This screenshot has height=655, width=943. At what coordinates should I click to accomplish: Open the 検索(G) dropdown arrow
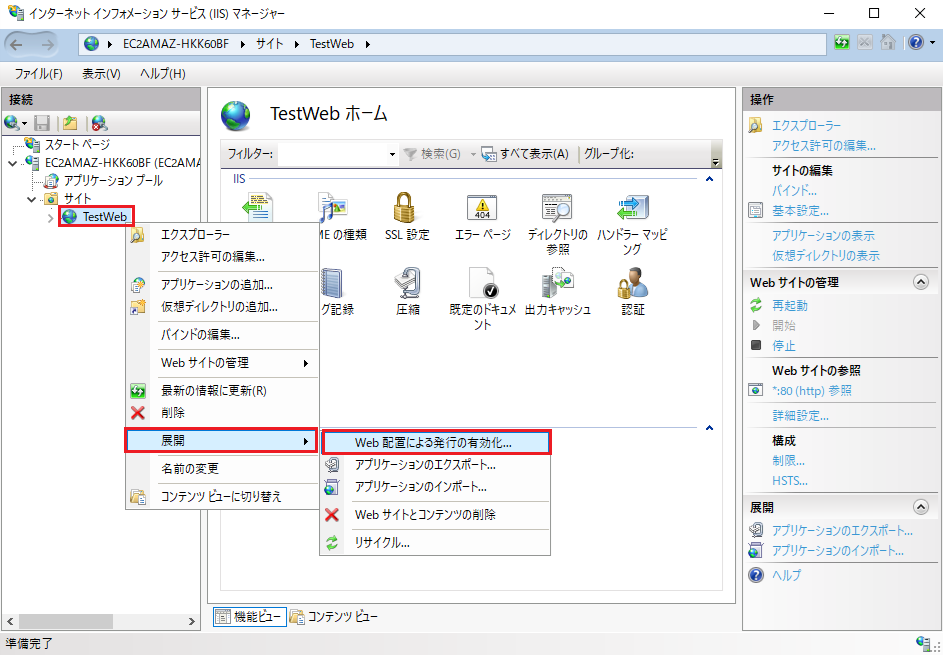pyautogui.click(x=473, y=155)
